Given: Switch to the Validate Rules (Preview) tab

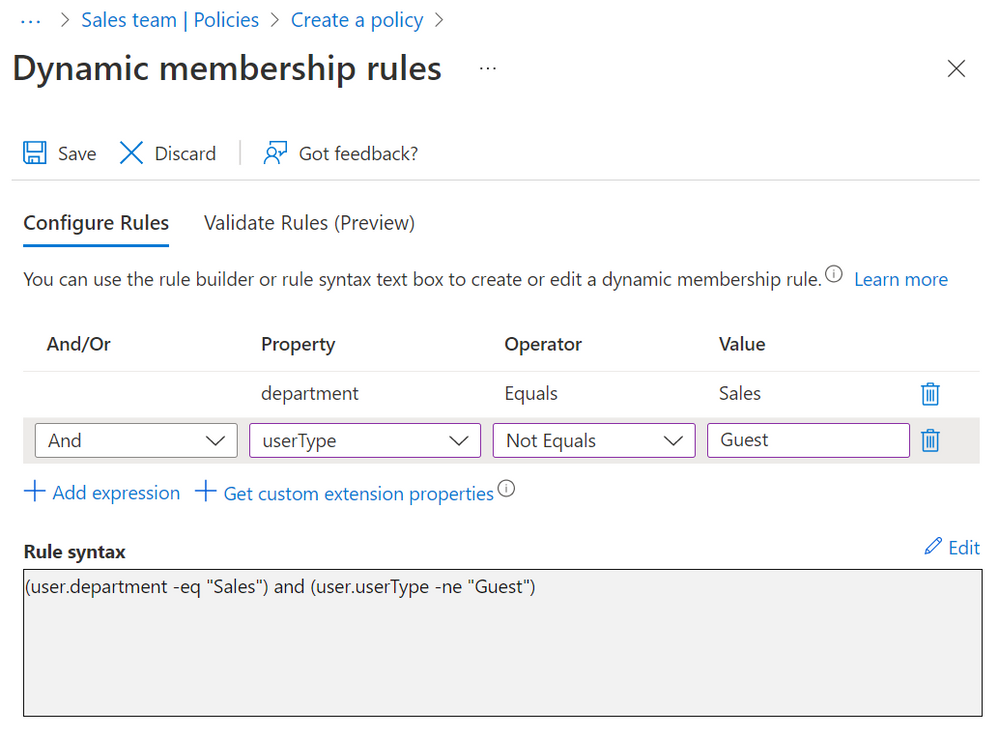Looking at the screenshot, I should point(308,222).
